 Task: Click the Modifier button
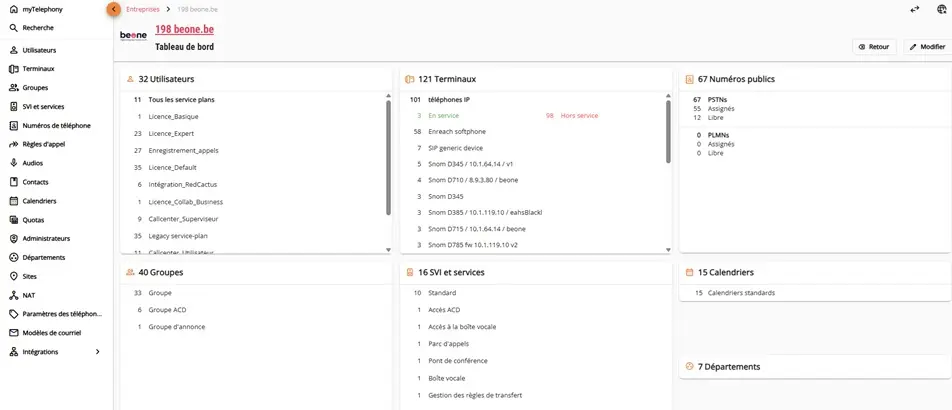[926, 47]
